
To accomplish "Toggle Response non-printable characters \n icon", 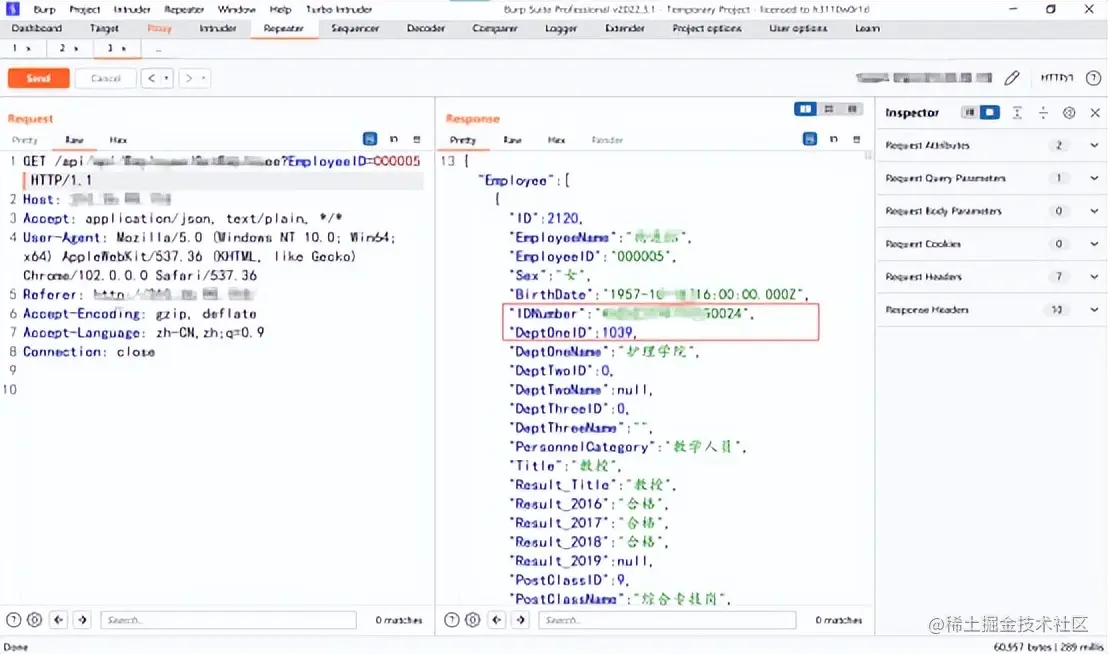I will click(834, 139).
